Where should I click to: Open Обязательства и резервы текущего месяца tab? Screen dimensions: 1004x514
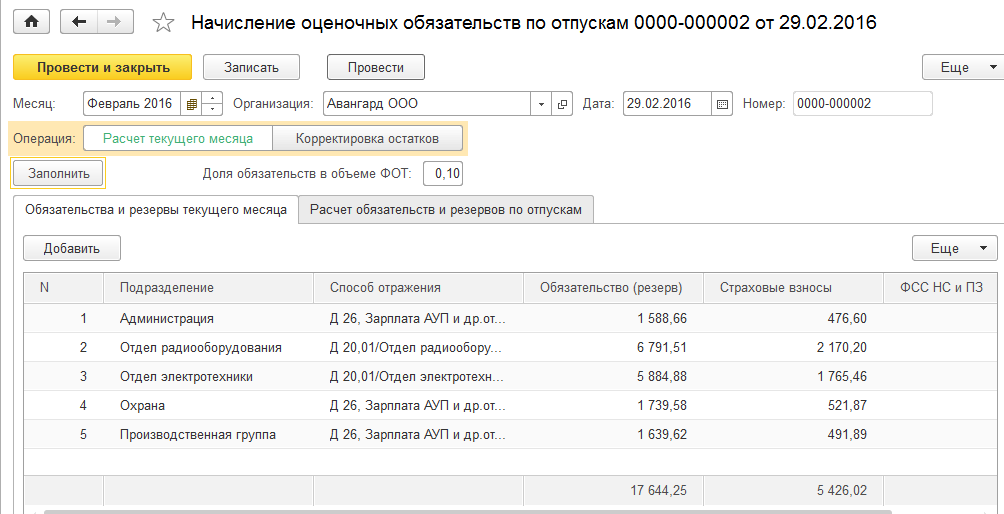click(156, 209)
